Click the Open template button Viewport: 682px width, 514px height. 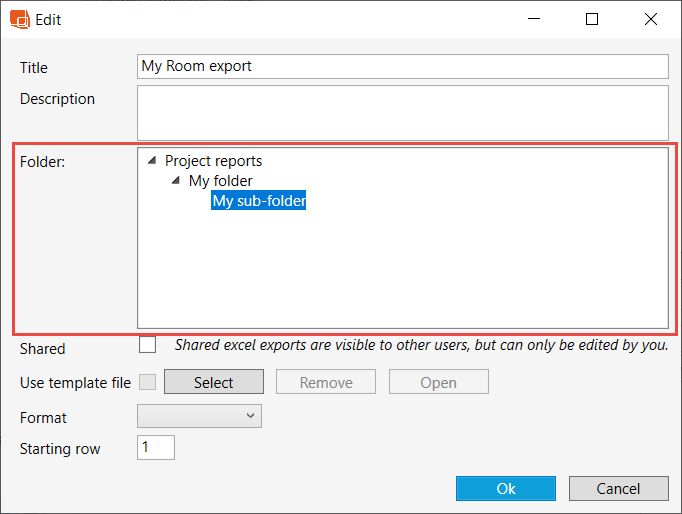tap(438, 382)
